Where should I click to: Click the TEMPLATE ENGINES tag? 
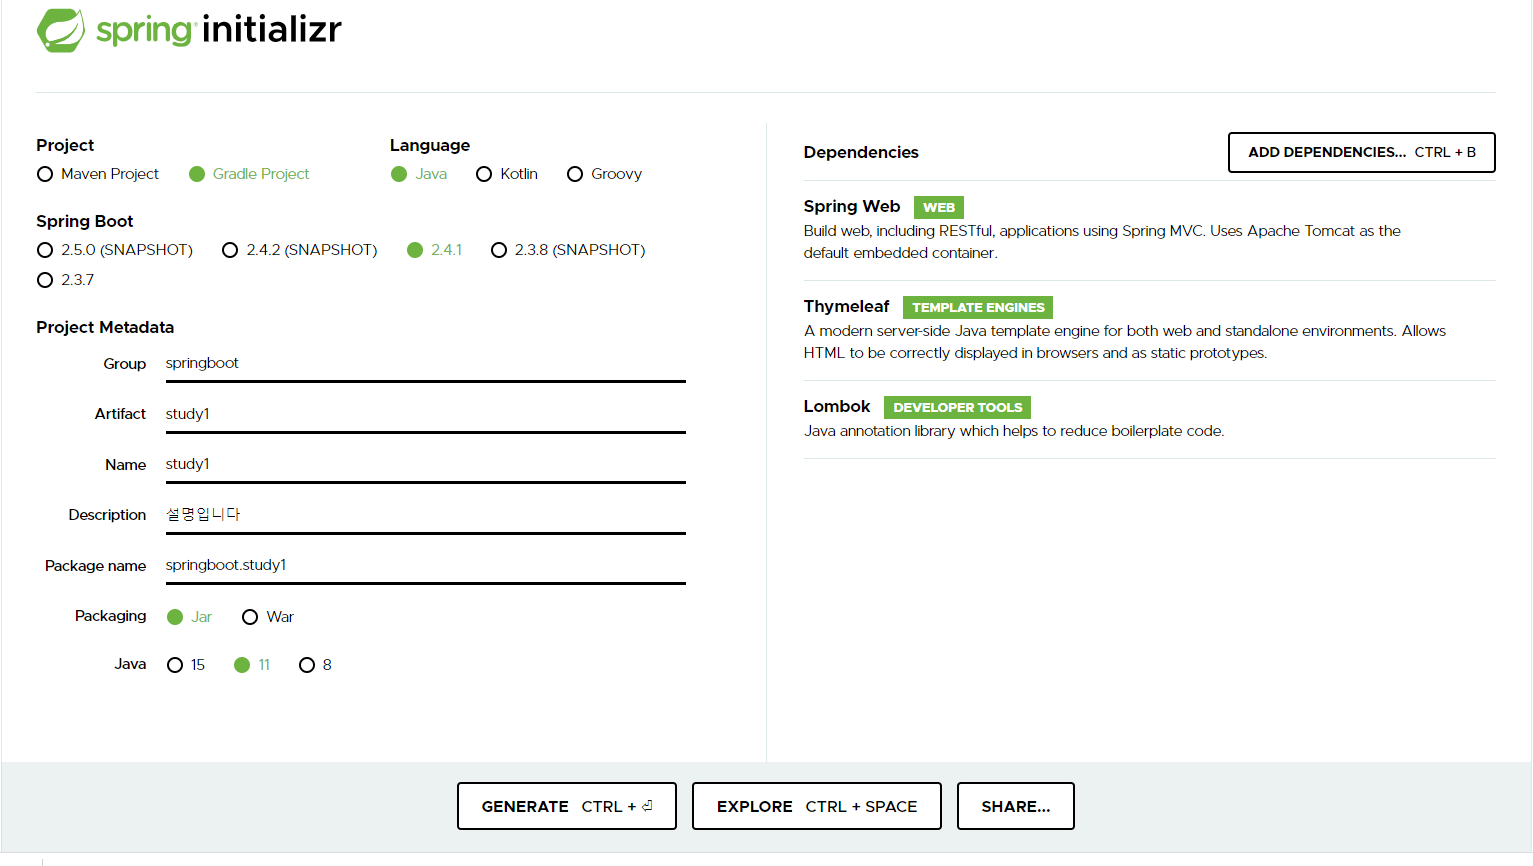click(978, 307)
